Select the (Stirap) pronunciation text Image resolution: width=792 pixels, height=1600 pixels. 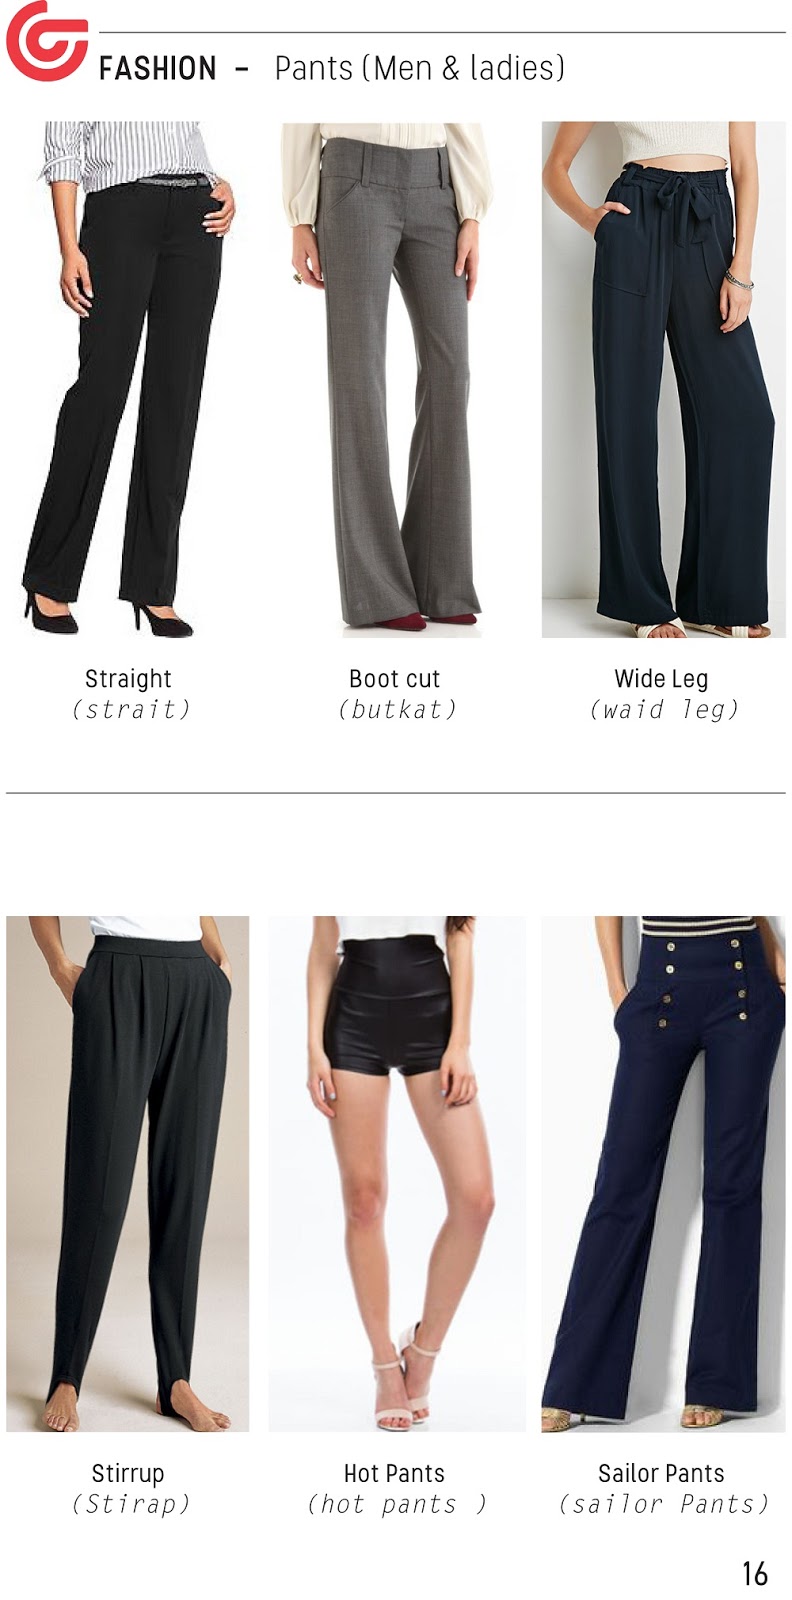[x=131, y=1503]
